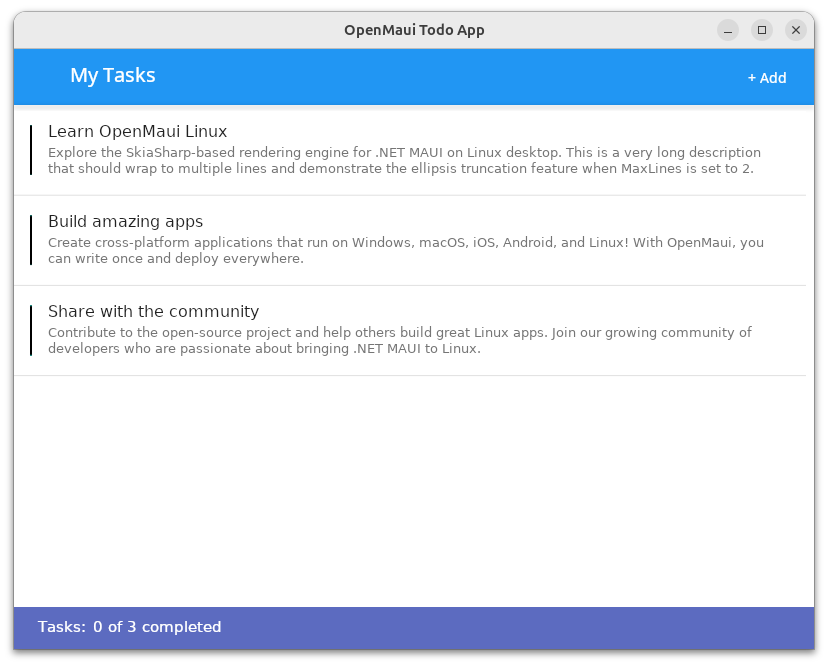Click the black marker beside Build amazing apps
This screenshot has width=828, height=666.
tap(31, 240)
